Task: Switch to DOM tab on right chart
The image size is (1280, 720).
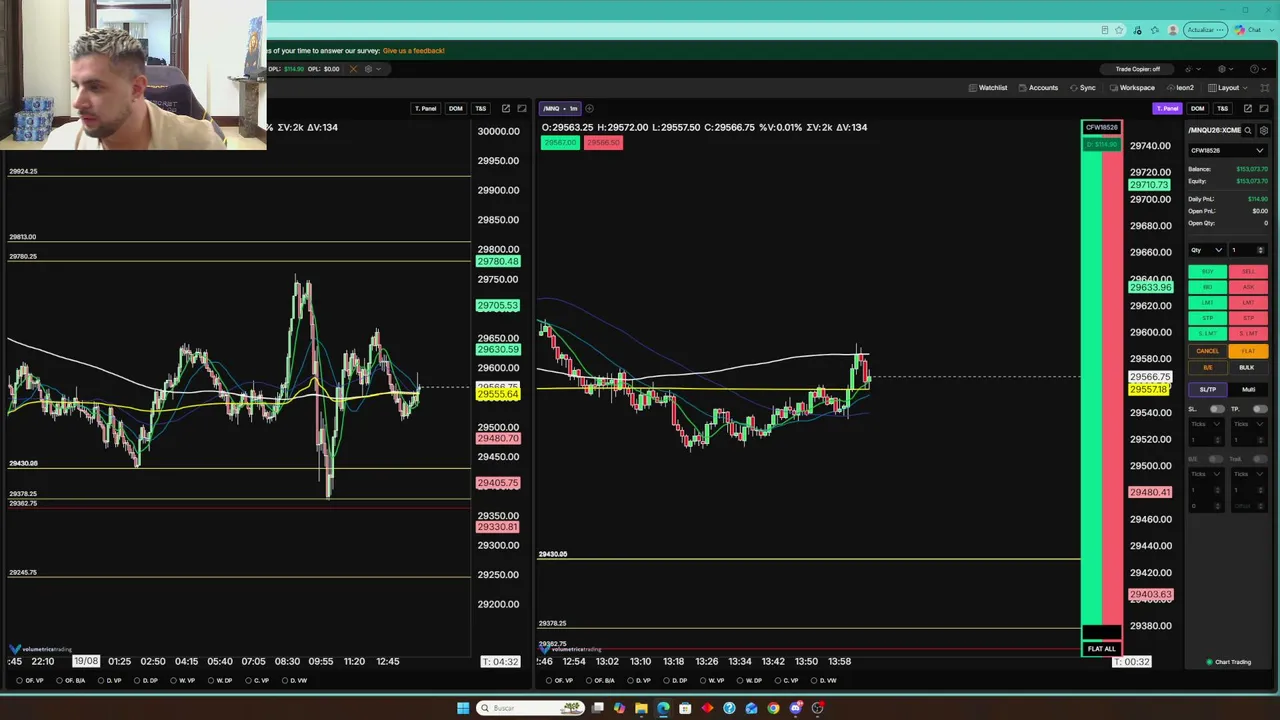Action: (x=1197, y=108)
